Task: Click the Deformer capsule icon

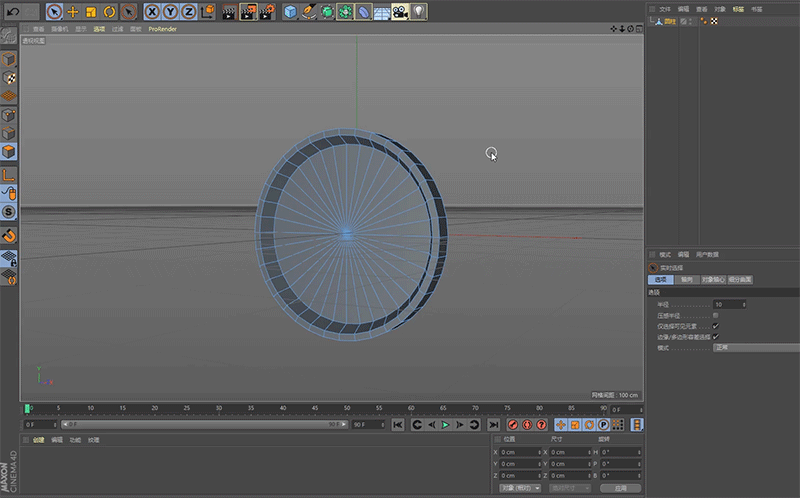Action: coord(363,11)
